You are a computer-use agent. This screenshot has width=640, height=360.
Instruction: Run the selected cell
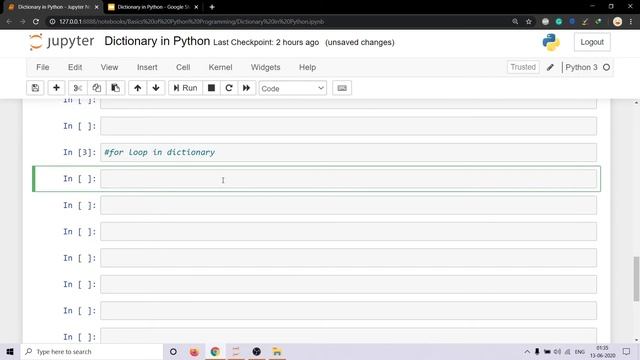click(185, 88)
